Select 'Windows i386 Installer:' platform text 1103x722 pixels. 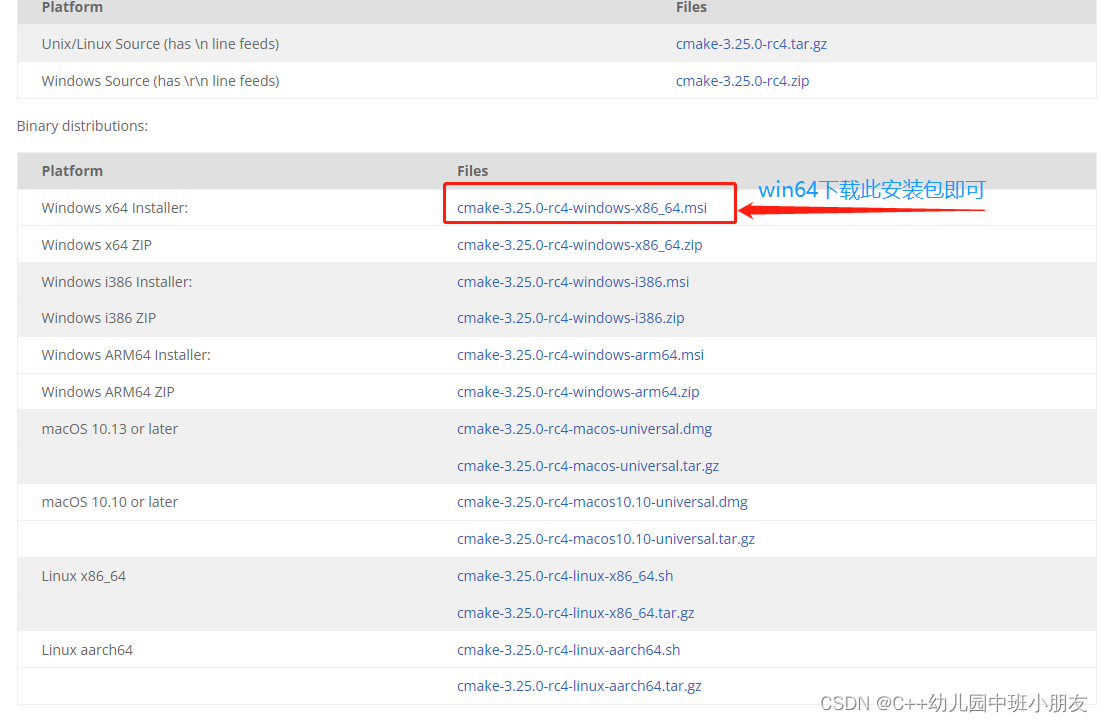coord(117,281)
